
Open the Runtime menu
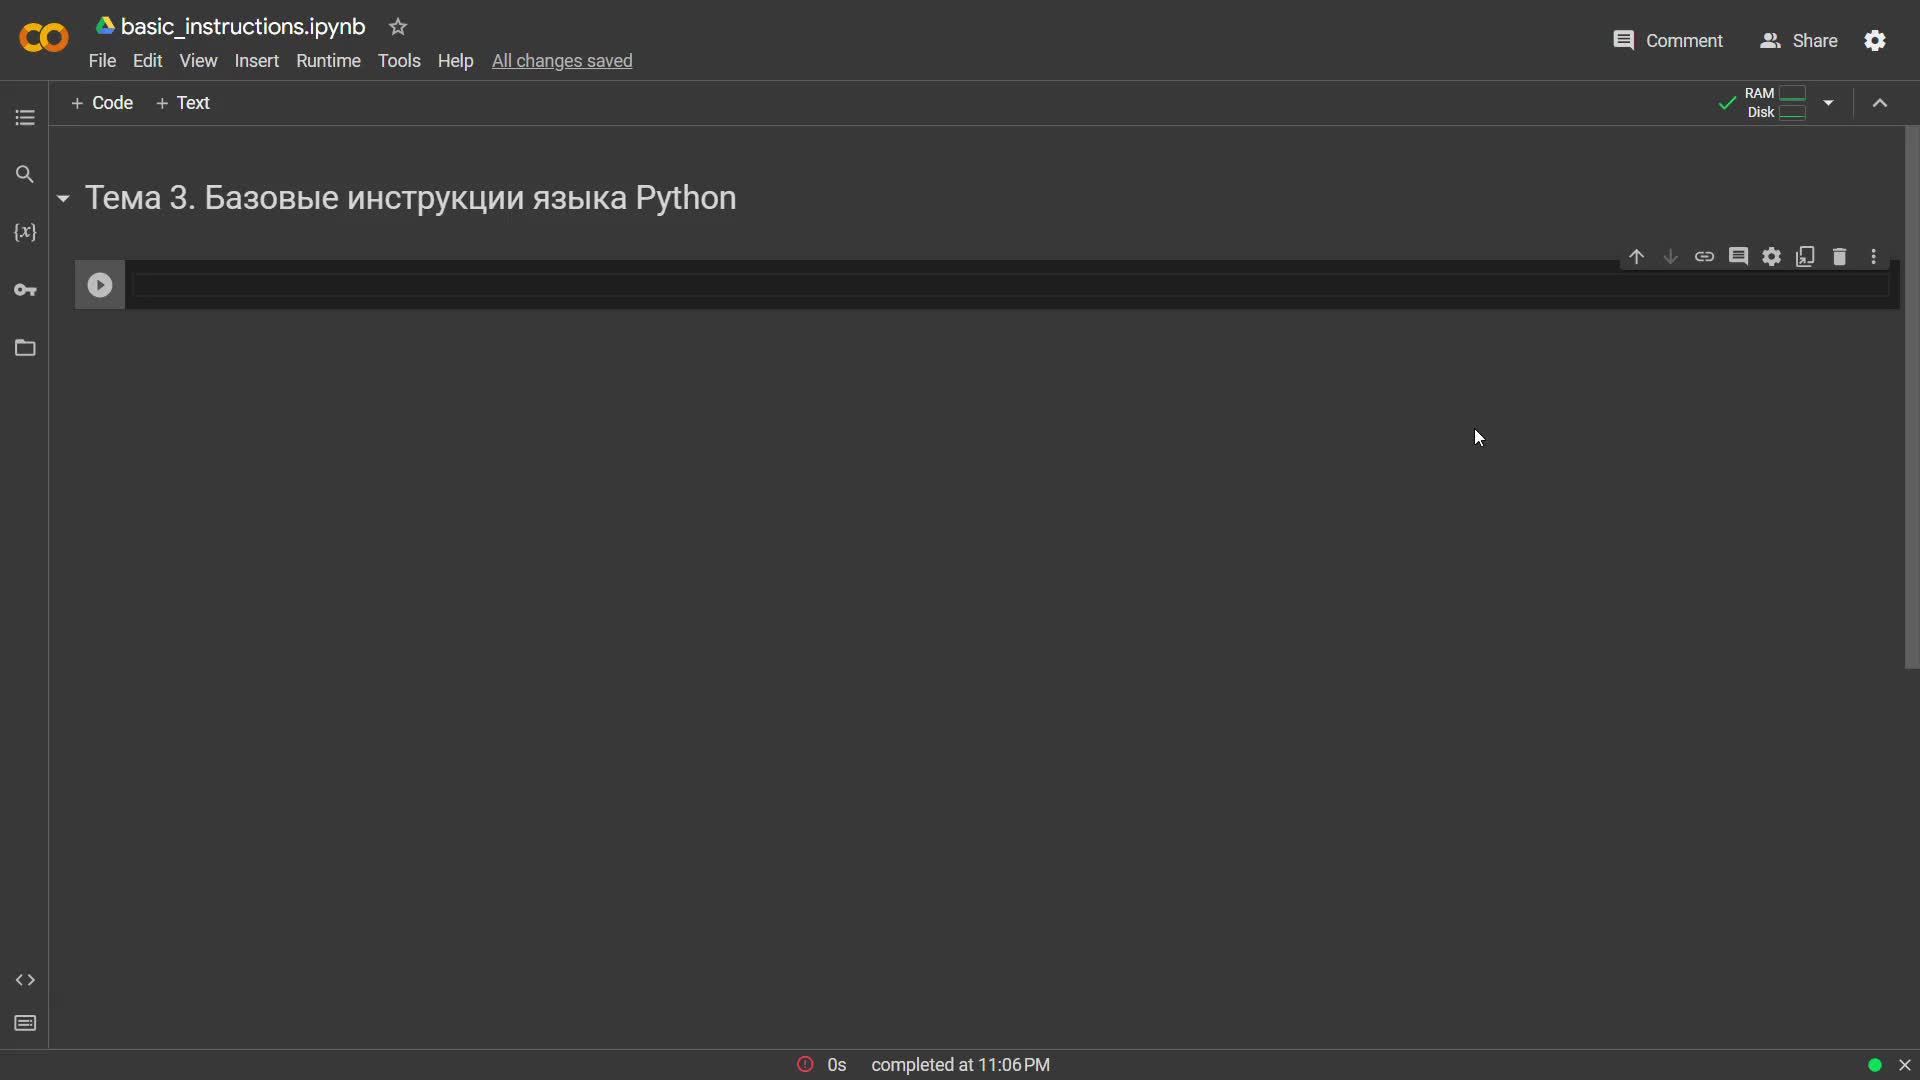(x=328, y=61)
